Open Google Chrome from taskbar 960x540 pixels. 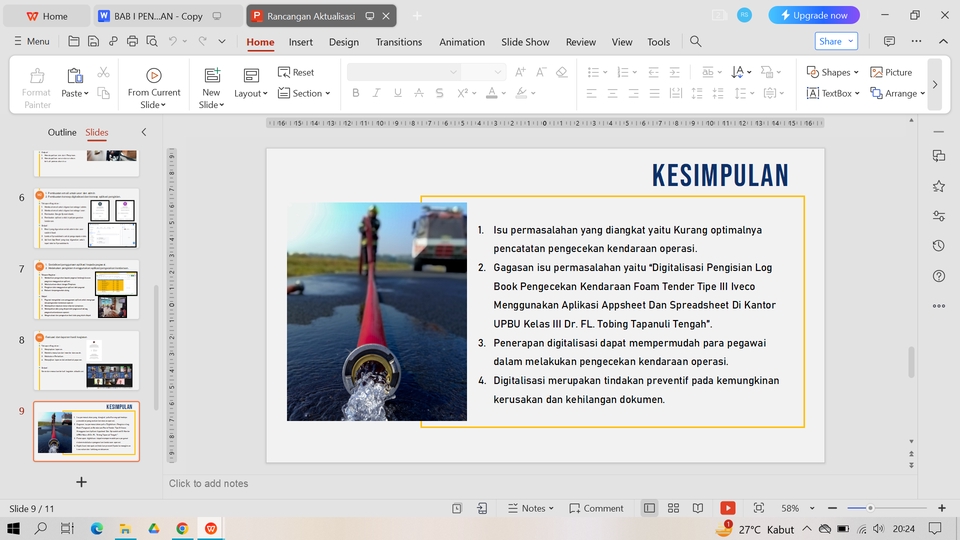182,528
